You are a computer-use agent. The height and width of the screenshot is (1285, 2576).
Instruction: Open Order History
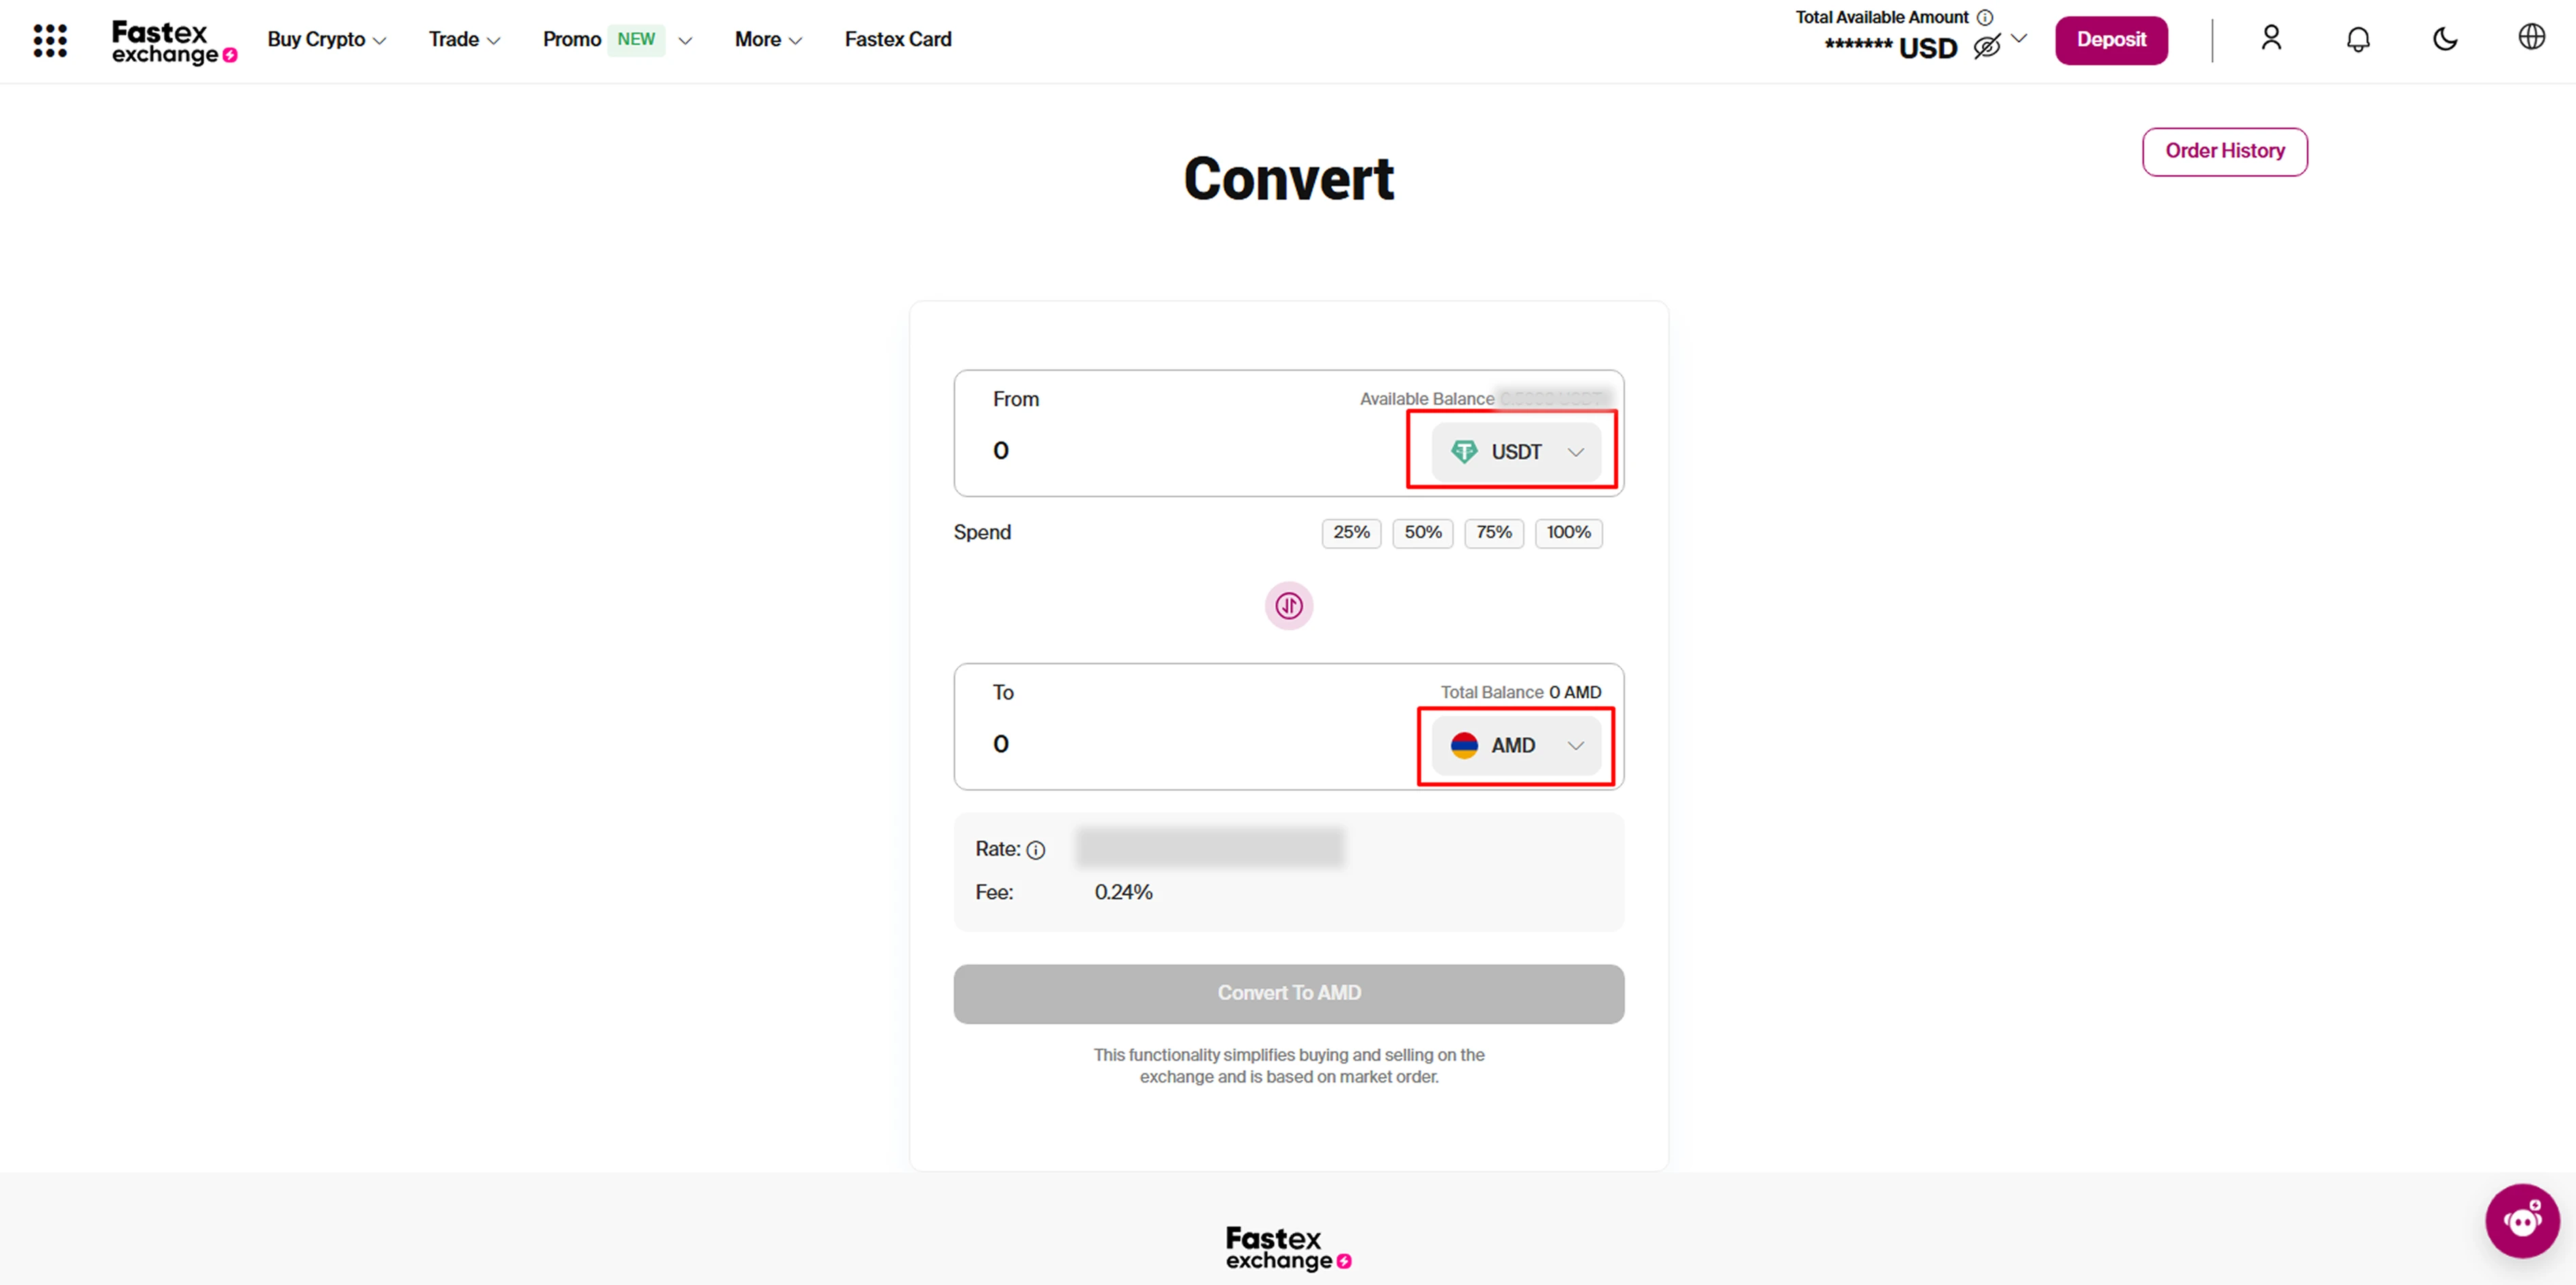click(x=2224, y=151)
